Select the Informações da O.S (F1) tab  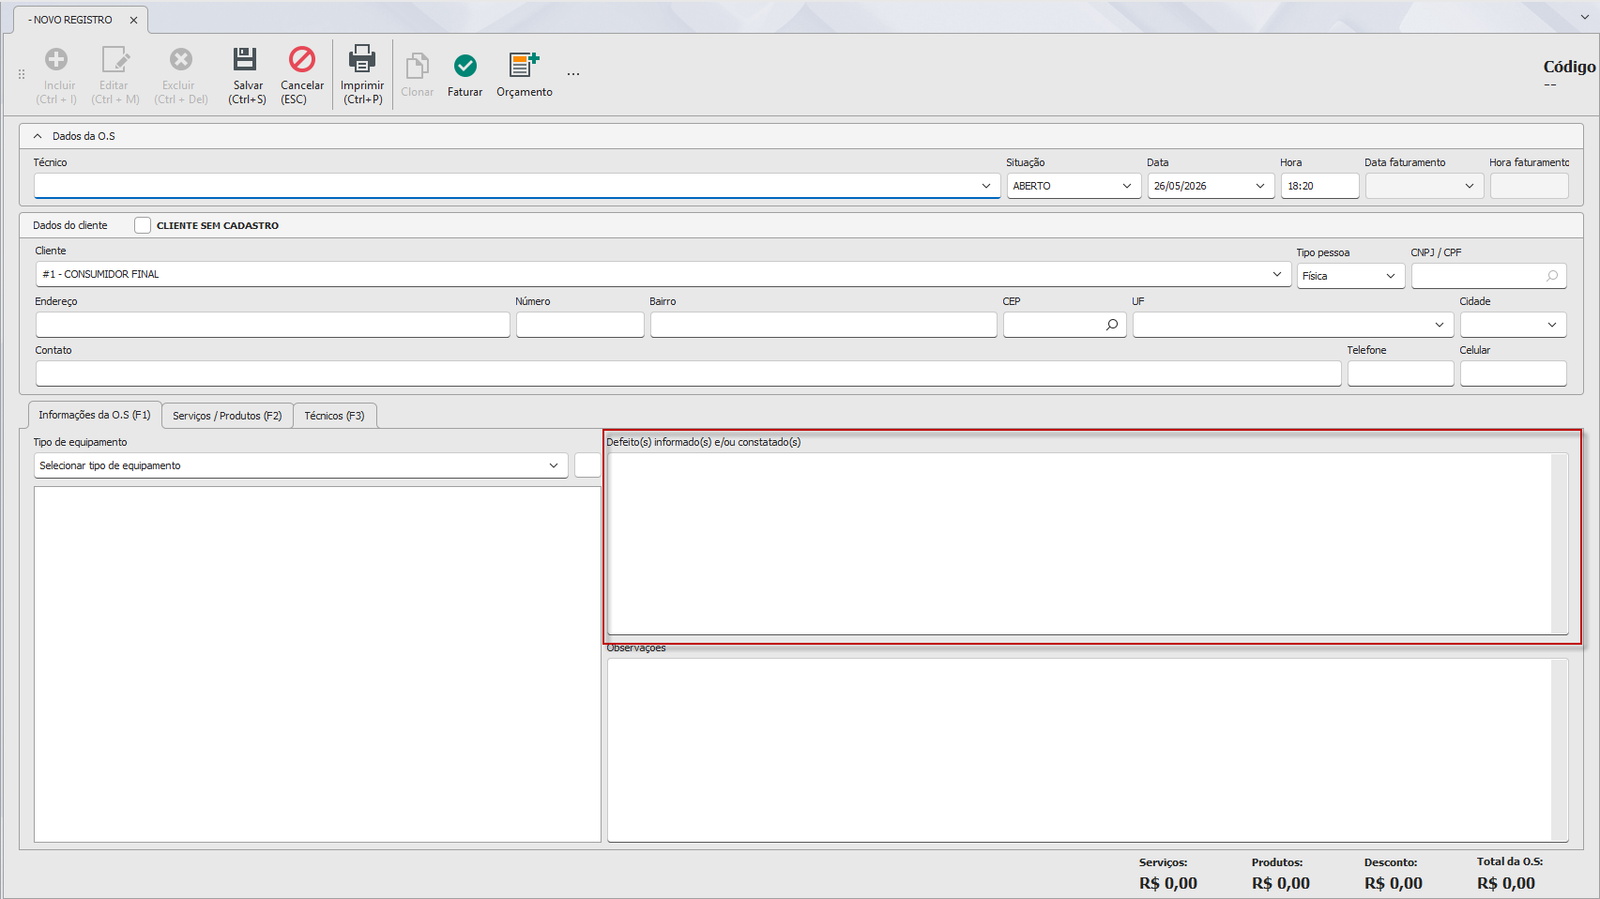coord(94,415)
